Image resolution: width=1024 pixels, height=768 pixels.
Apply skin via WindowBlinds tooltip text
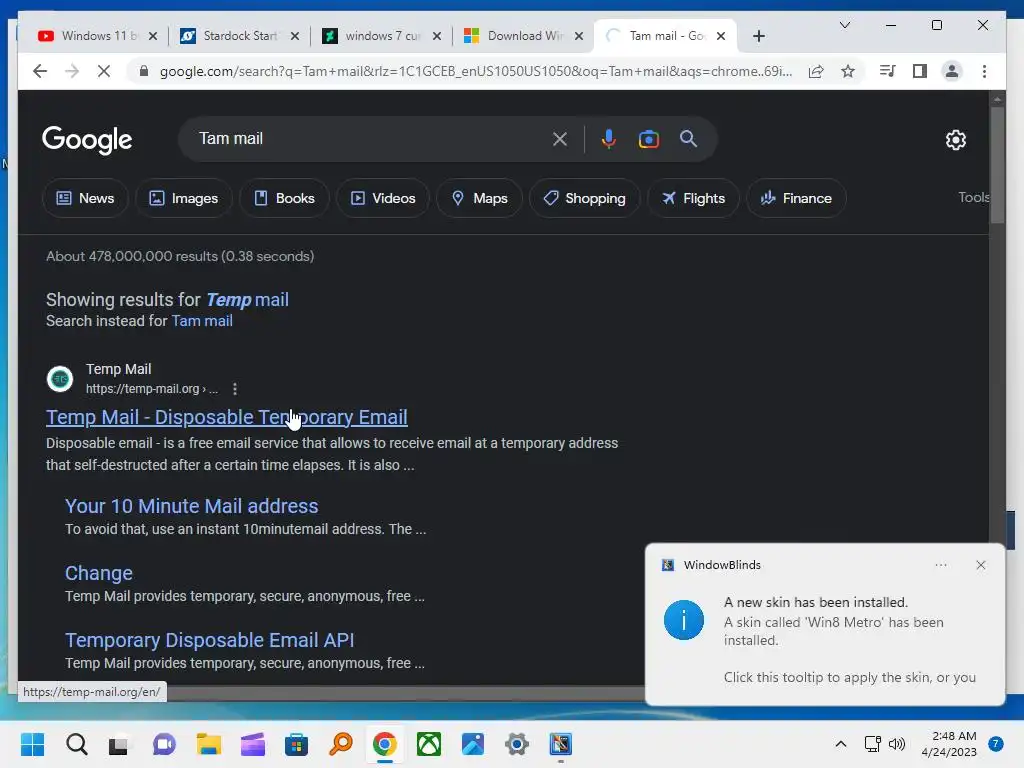click(850, 677)
